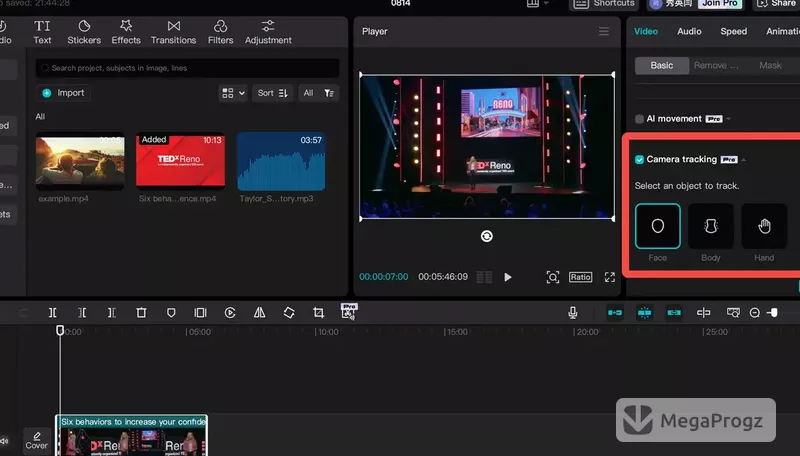Click the Cover button on the track
The height and width of the screenshot is (456, 800).
36,440
